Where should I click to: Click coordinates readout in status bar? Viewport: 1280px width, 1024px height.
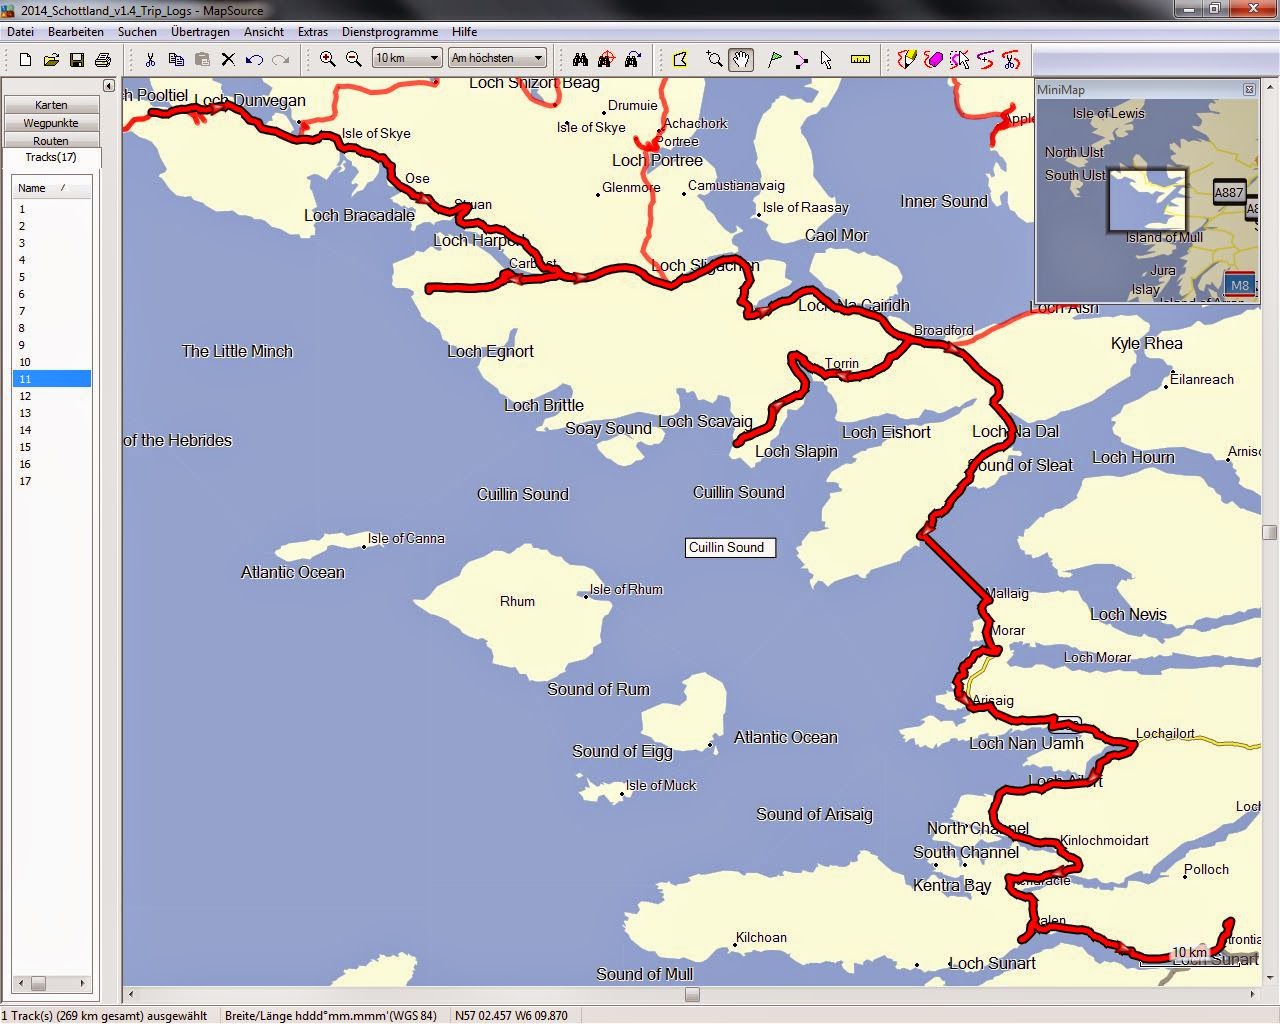click(x=511, y=1015)
